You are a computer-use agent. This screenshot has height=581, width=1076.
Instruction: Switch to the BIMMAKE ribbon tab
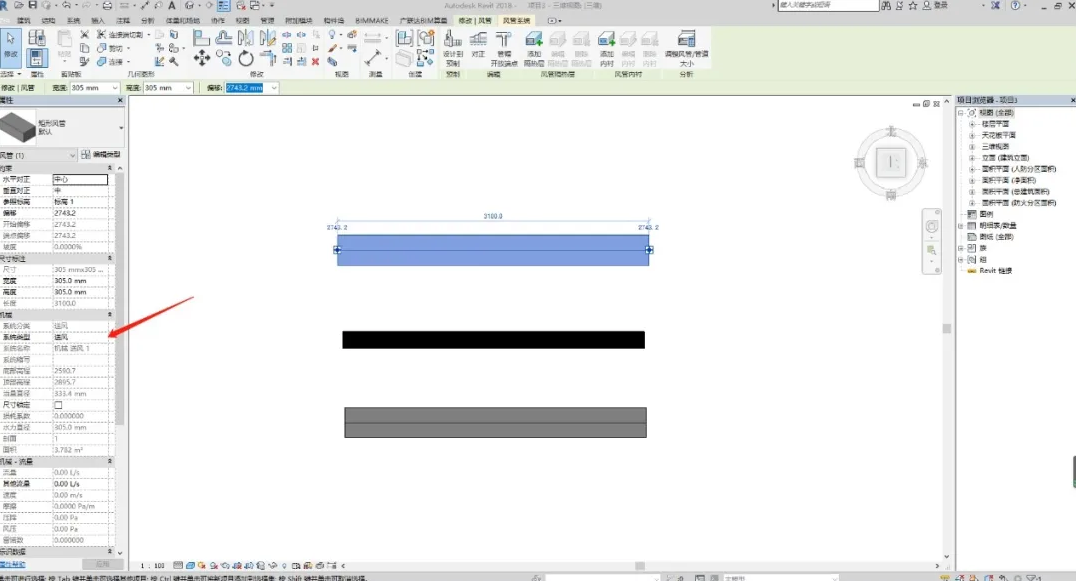point(372,21)
